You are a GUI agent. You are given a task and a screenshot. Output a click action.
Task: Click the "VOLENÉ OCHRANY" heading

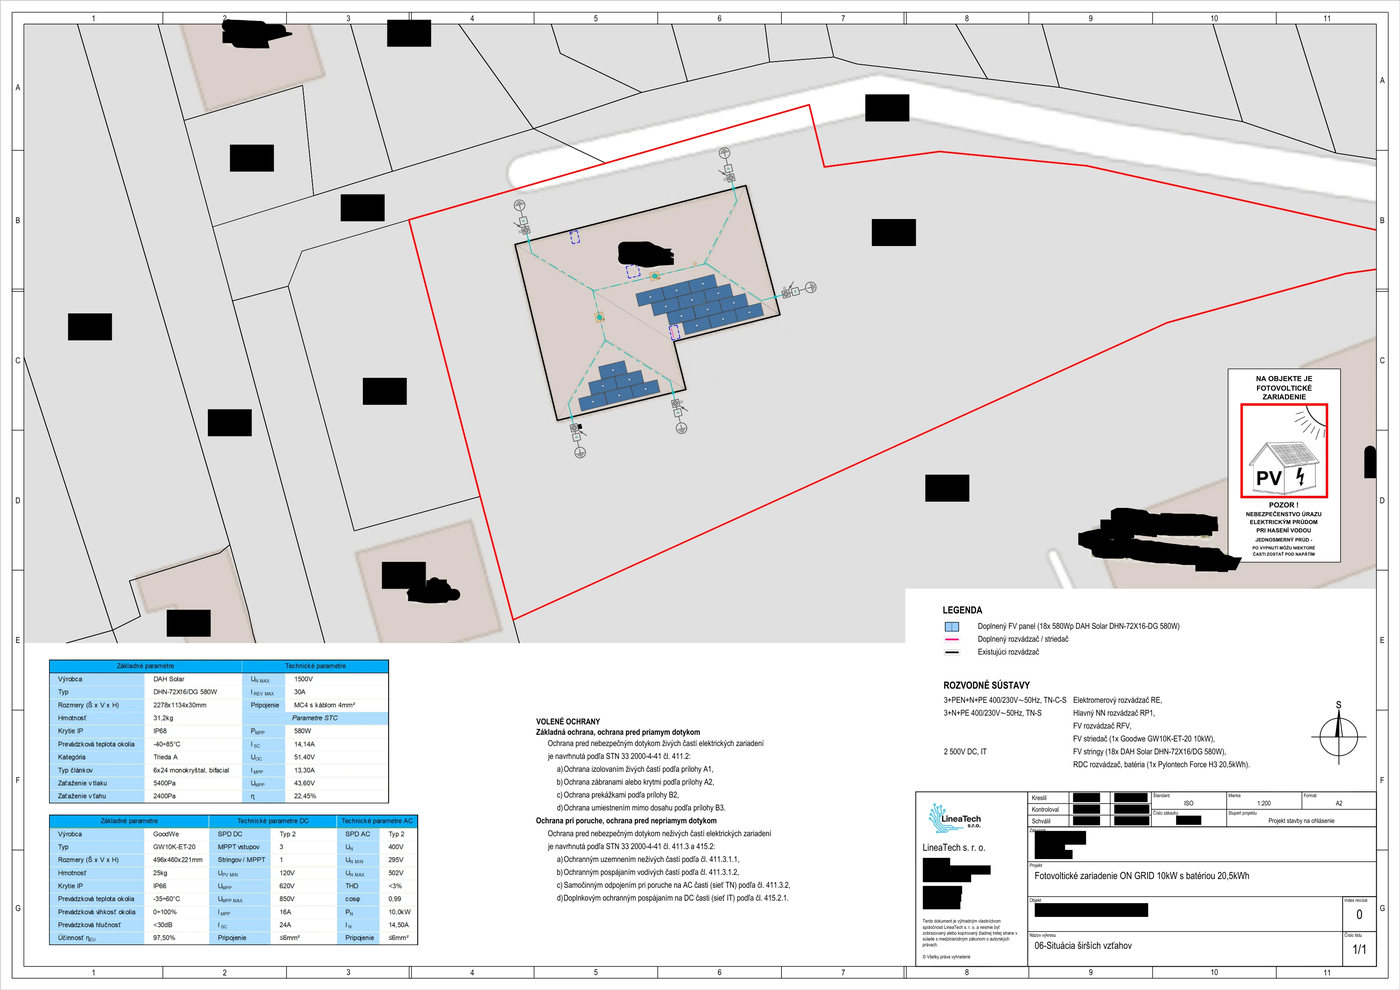[568, 721]
